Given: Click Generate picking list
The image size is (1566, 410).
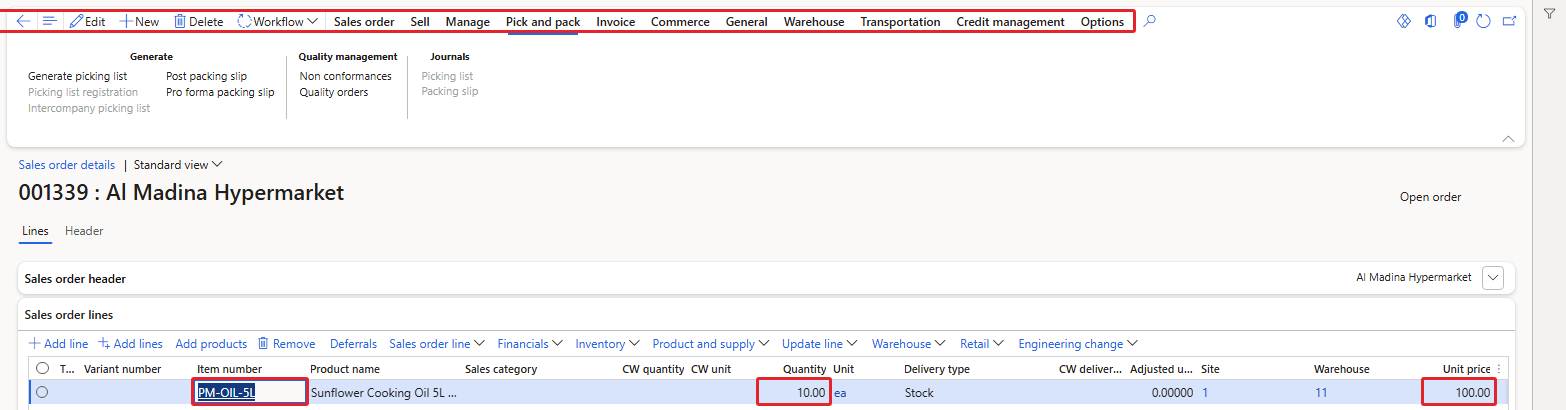Looking at the screenshot, I should [77, 76].
